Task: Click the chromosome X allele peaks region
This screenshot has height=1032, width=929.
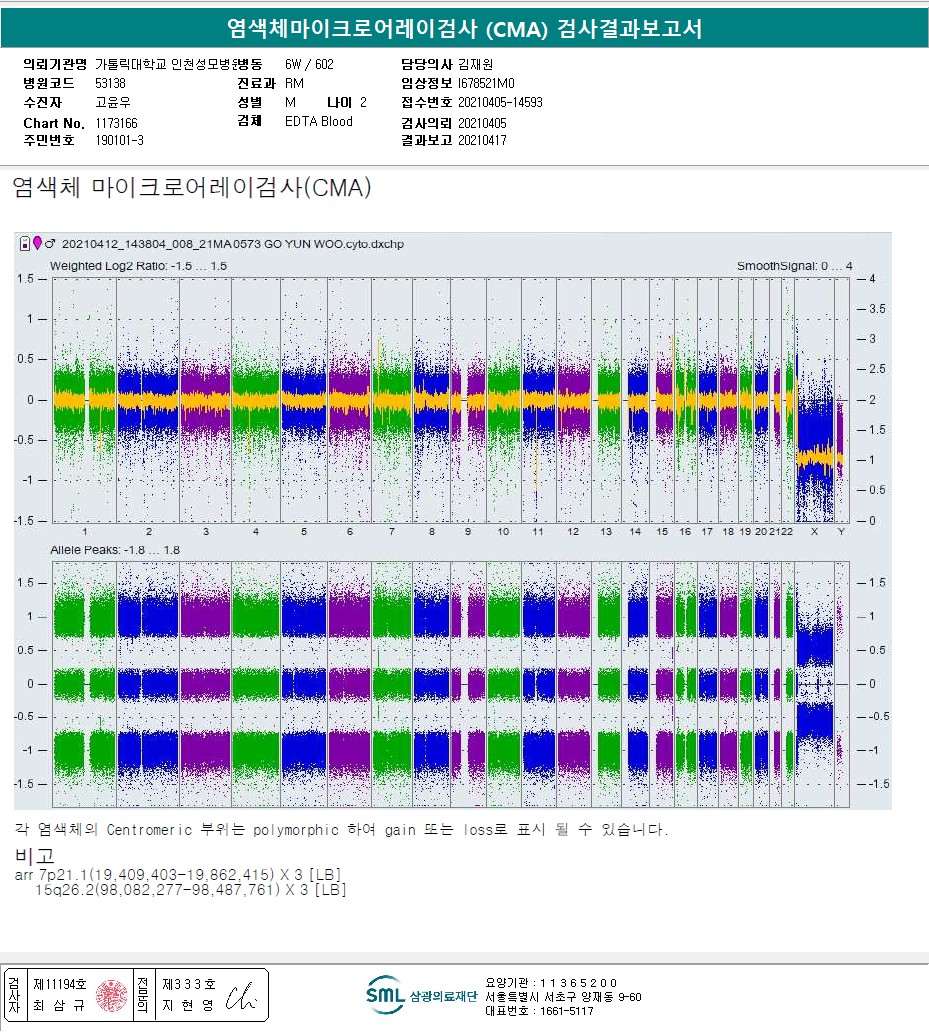Action: pos(815,684)
